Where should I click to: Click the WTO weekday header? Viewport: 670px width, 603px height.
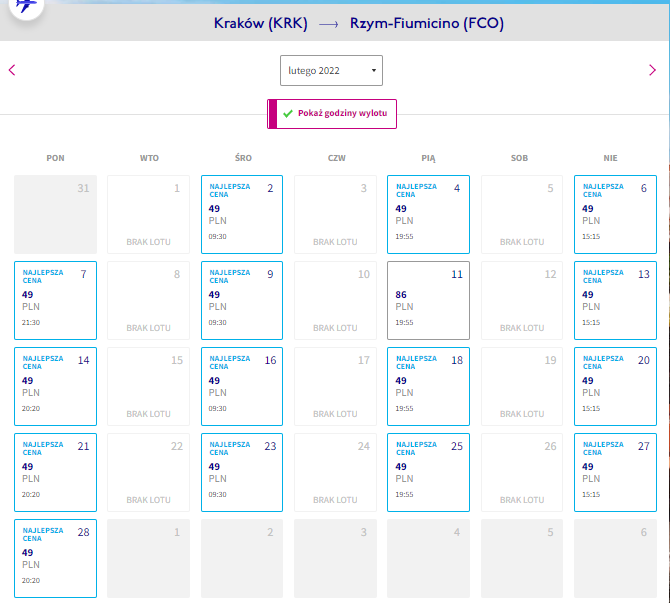(x=149, y=158)
